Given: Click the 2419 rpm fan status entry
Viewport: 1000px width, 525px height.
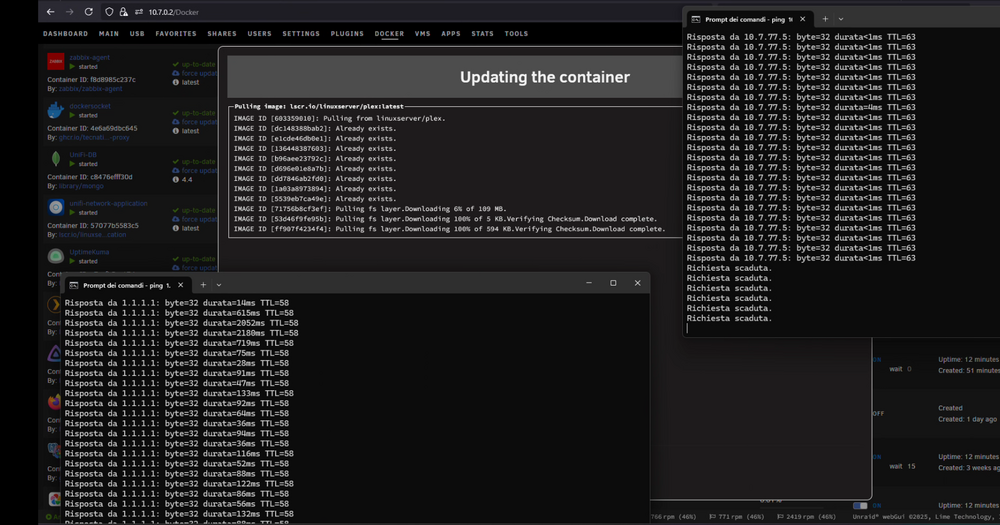Looking at the screenshot, I should click(806, 517).
